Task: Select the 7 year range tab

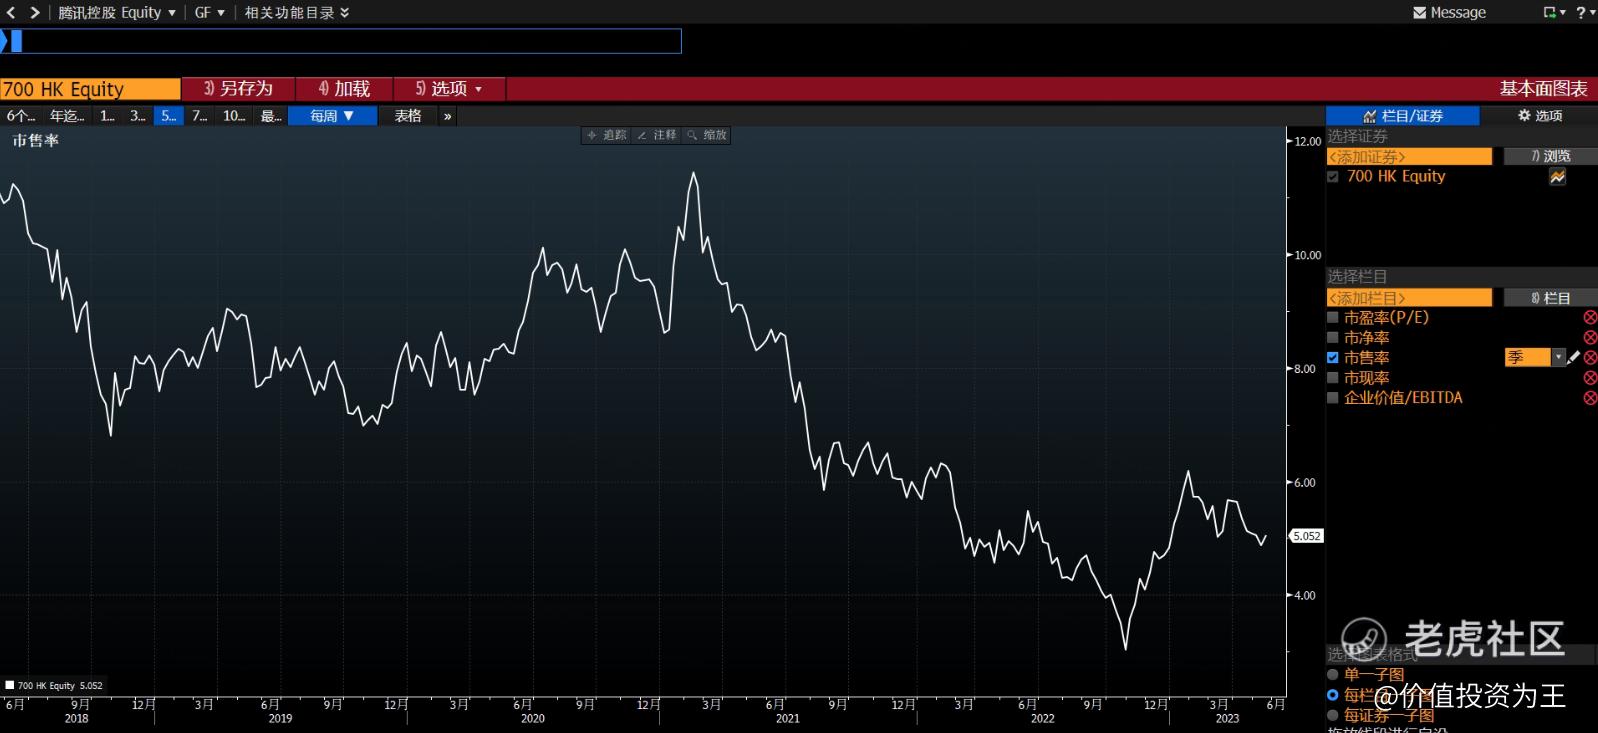Action: click(200, 116)
